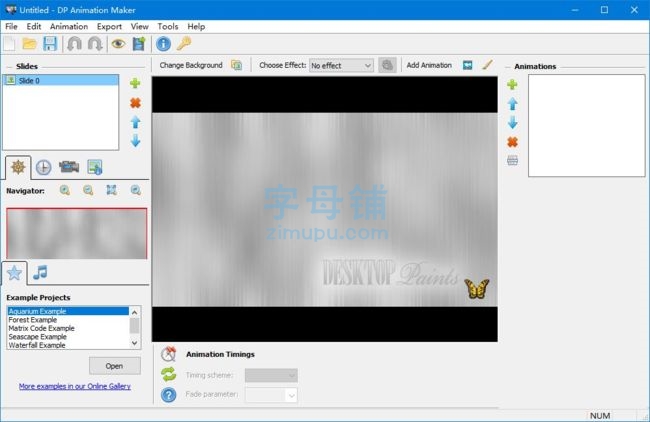The width and height of the screenshot is (650, 422).
Task: Click the New project toolbar icon
Action: tap(9, 44)
